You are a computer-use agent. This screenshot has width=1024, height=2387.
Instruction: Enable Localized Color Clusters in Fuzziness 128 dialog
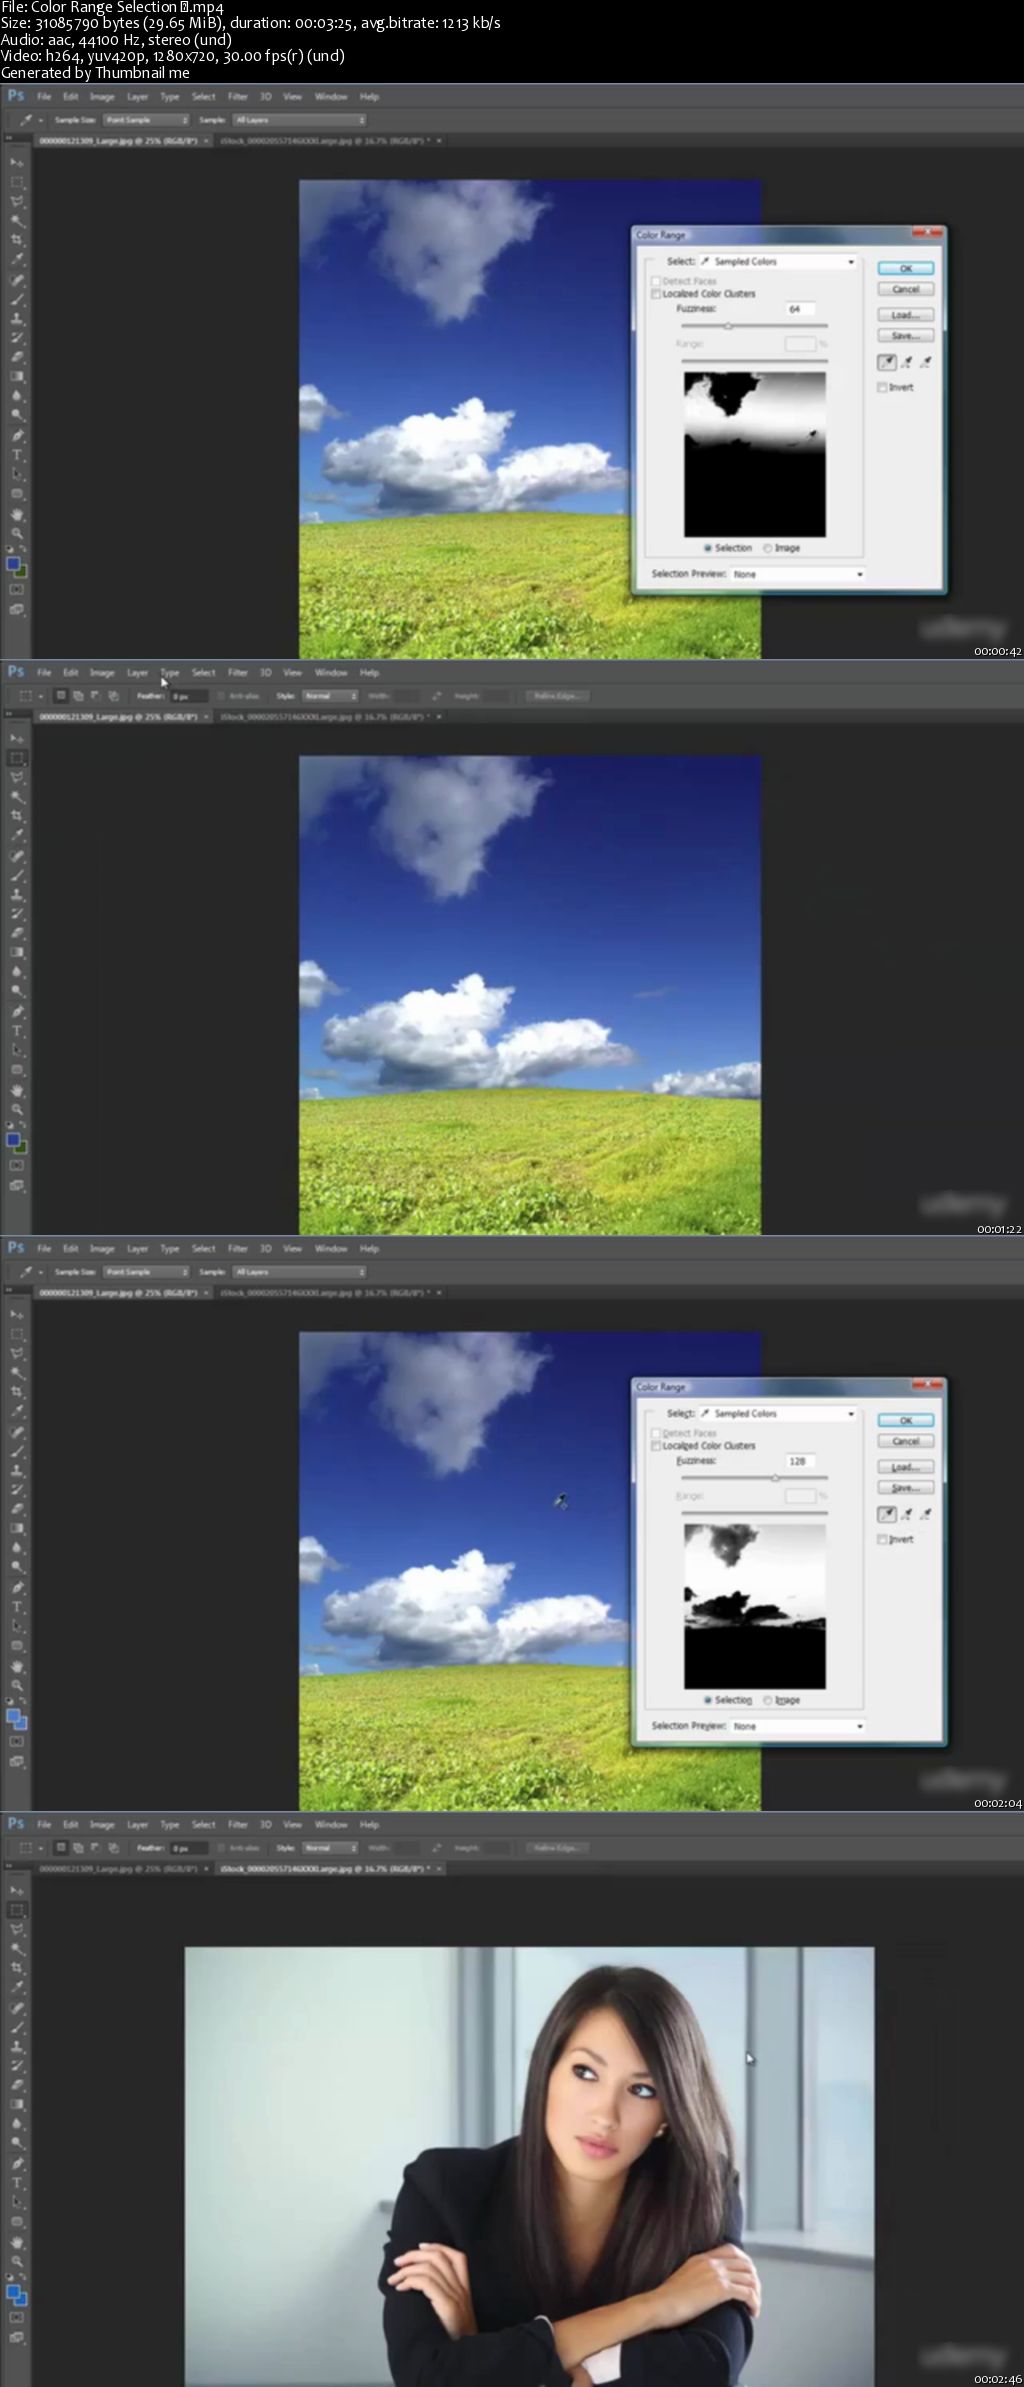point(656,1446)
